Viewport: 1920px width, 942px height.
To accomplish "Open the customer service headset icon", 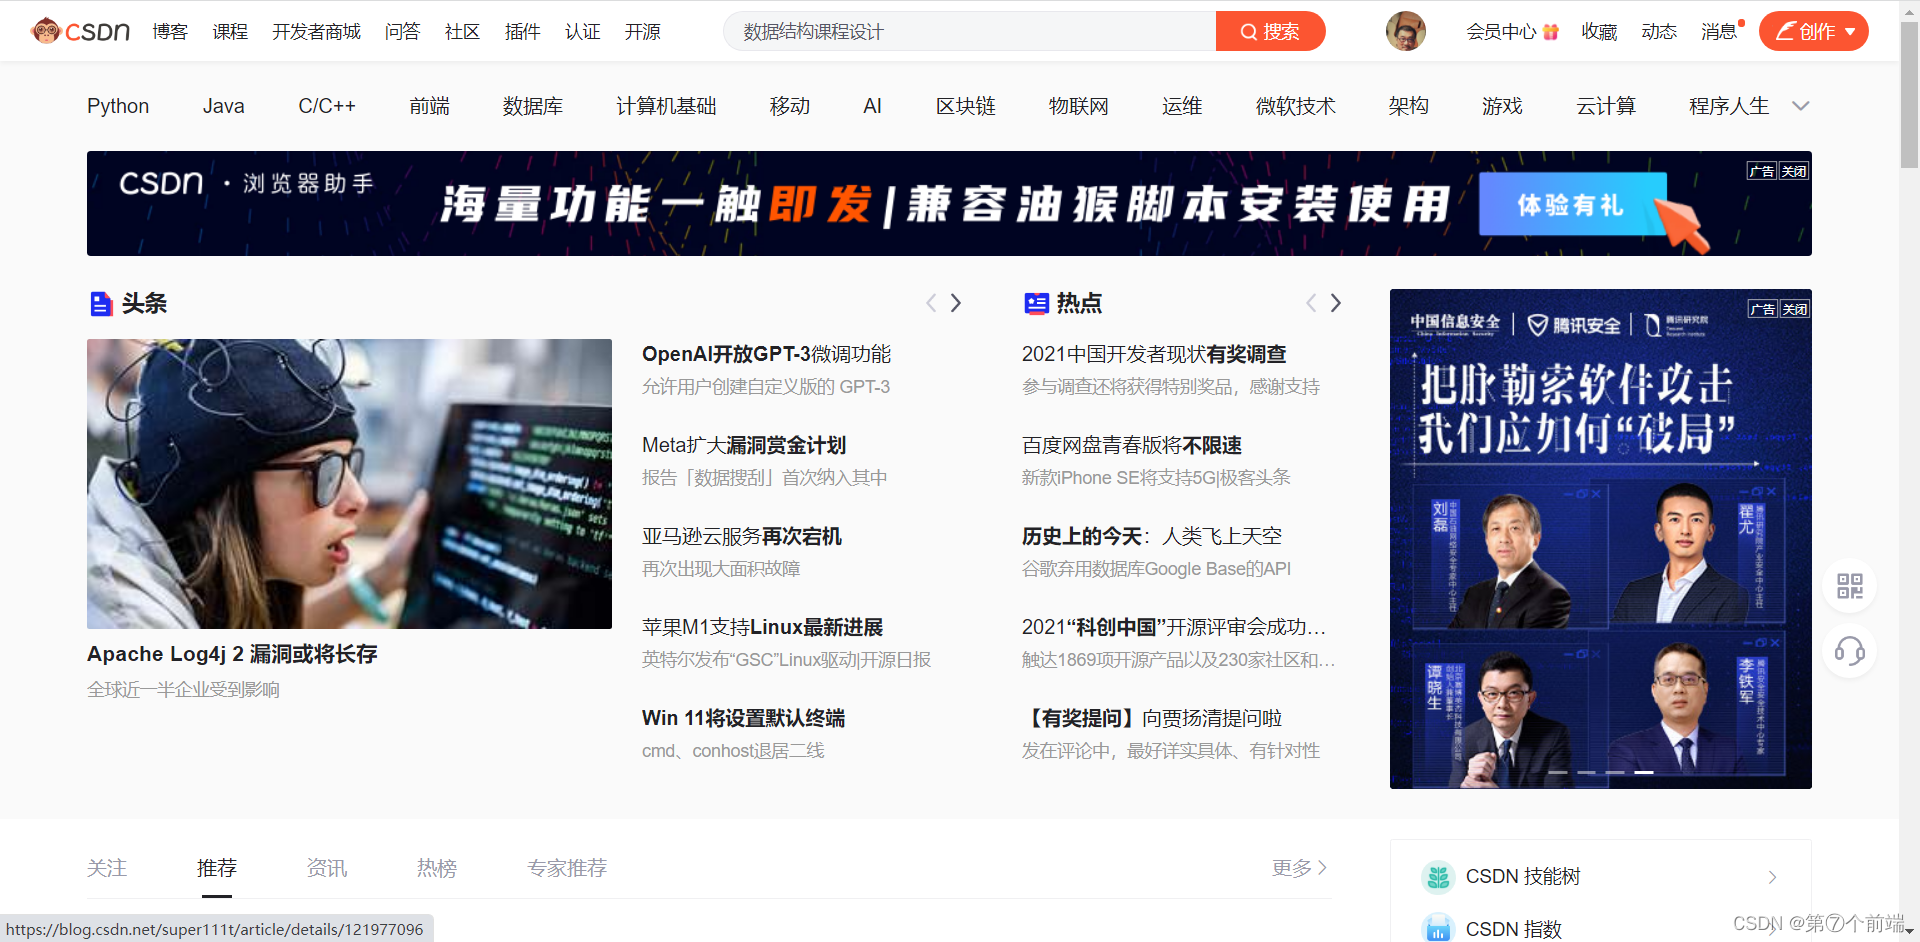I will (x=1849, y=652).
